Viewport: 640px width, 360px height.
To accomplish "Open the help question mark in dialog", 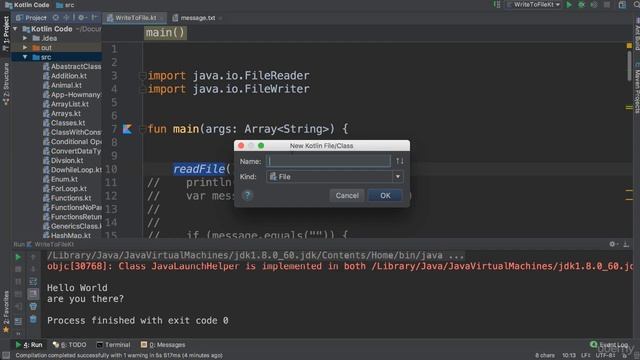I will [x=247, y=196].
